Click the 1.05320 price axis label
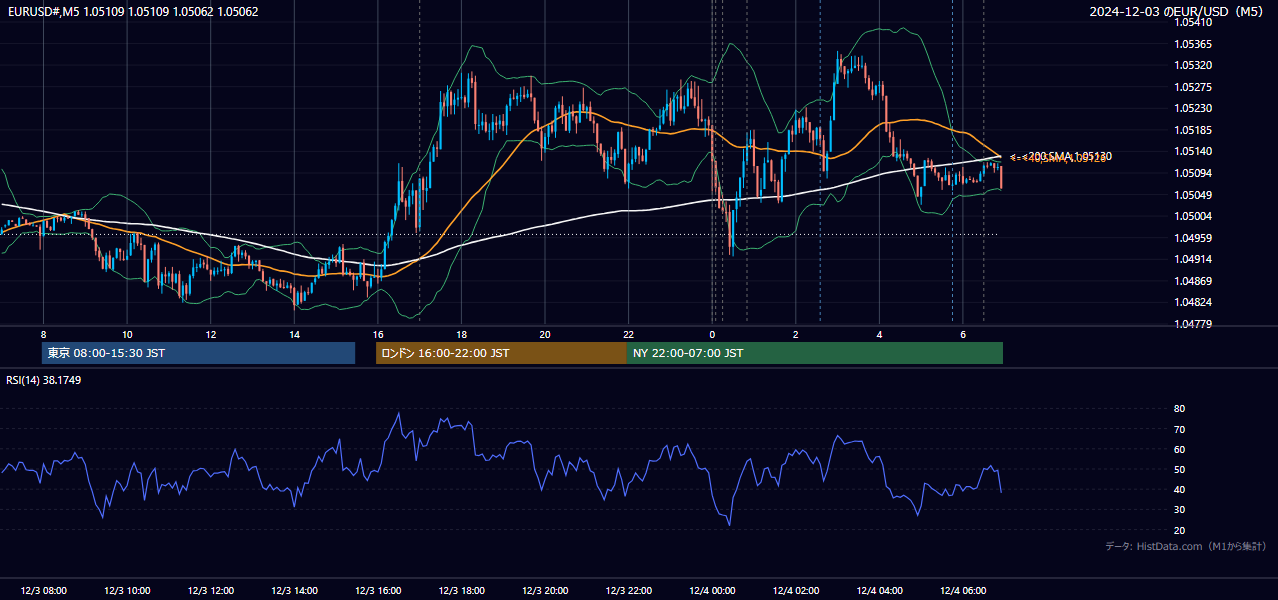The width and height of the screenshot is (1278, 600). 1193,65
